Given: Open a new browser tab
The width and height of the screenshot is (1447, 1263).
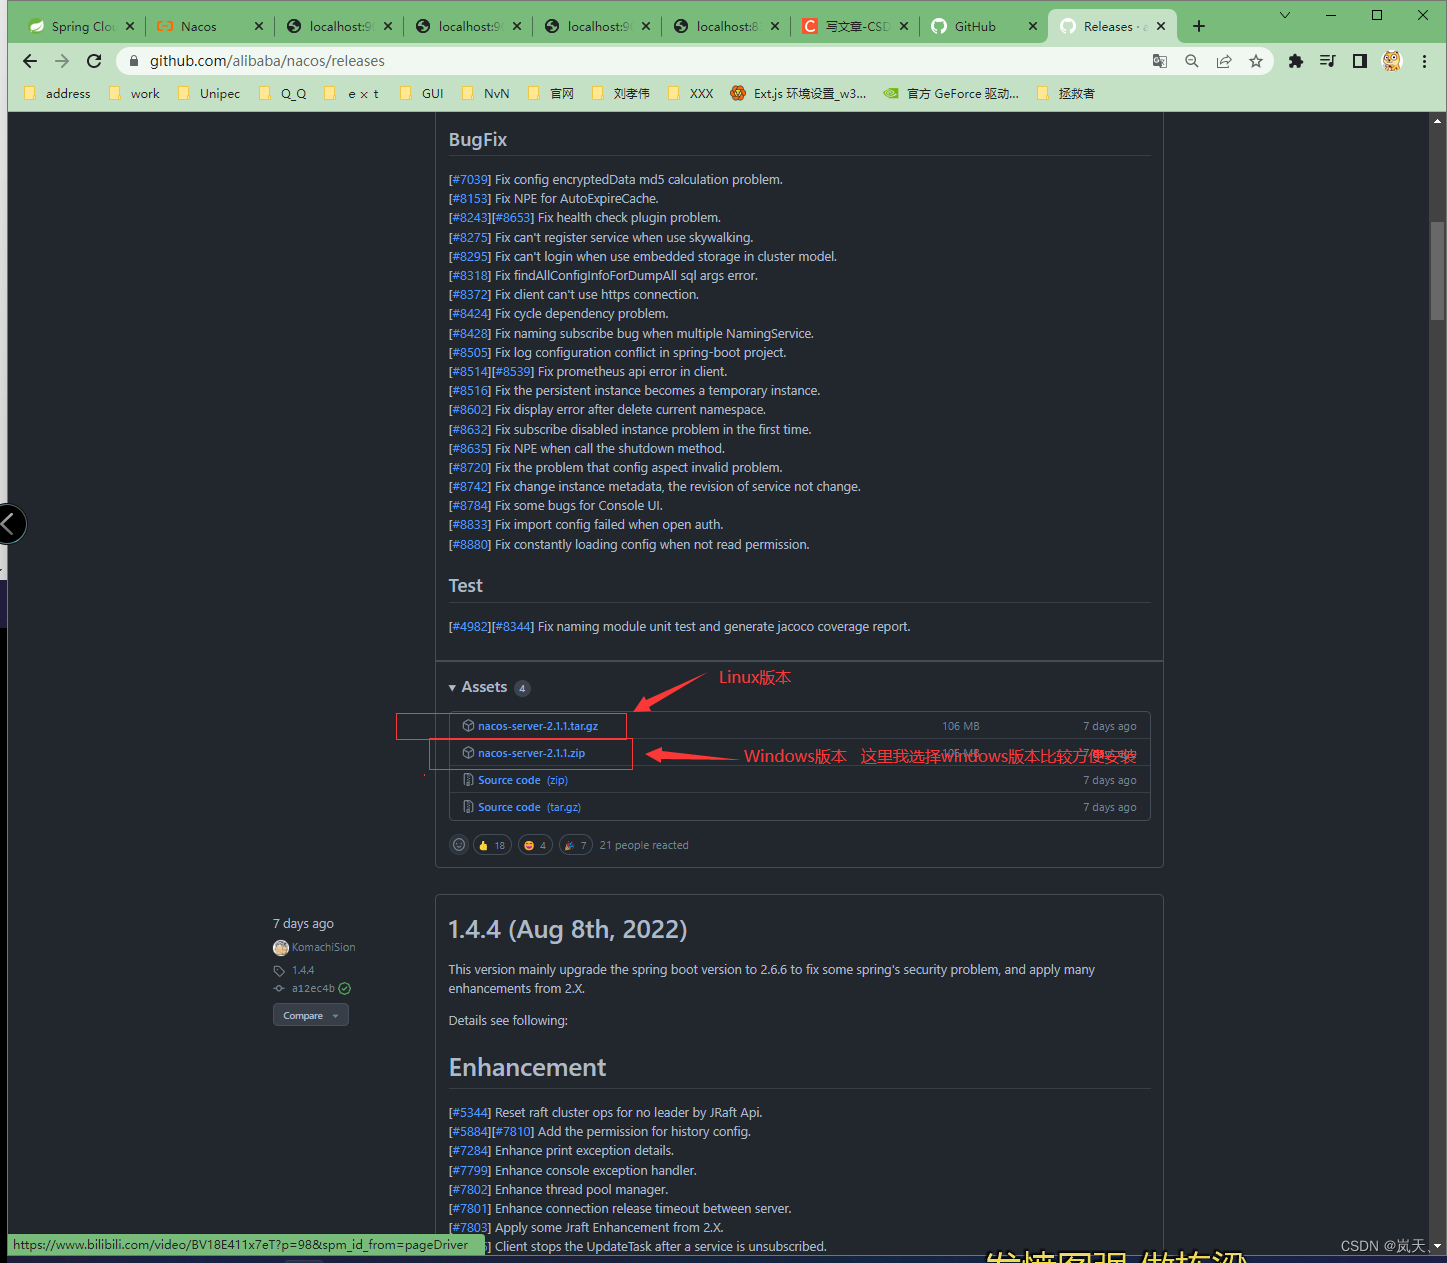Looking at the screenshot, I should [x=1199, y=26].
